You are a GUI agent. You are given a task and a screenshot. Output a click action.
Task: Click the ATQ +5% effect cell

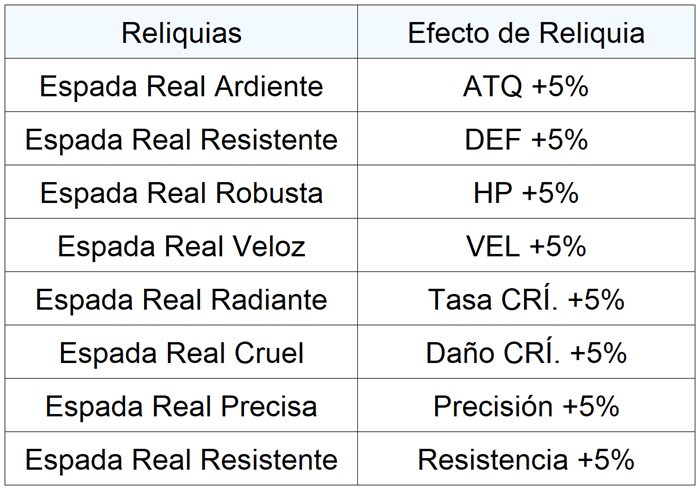[525, 86]
